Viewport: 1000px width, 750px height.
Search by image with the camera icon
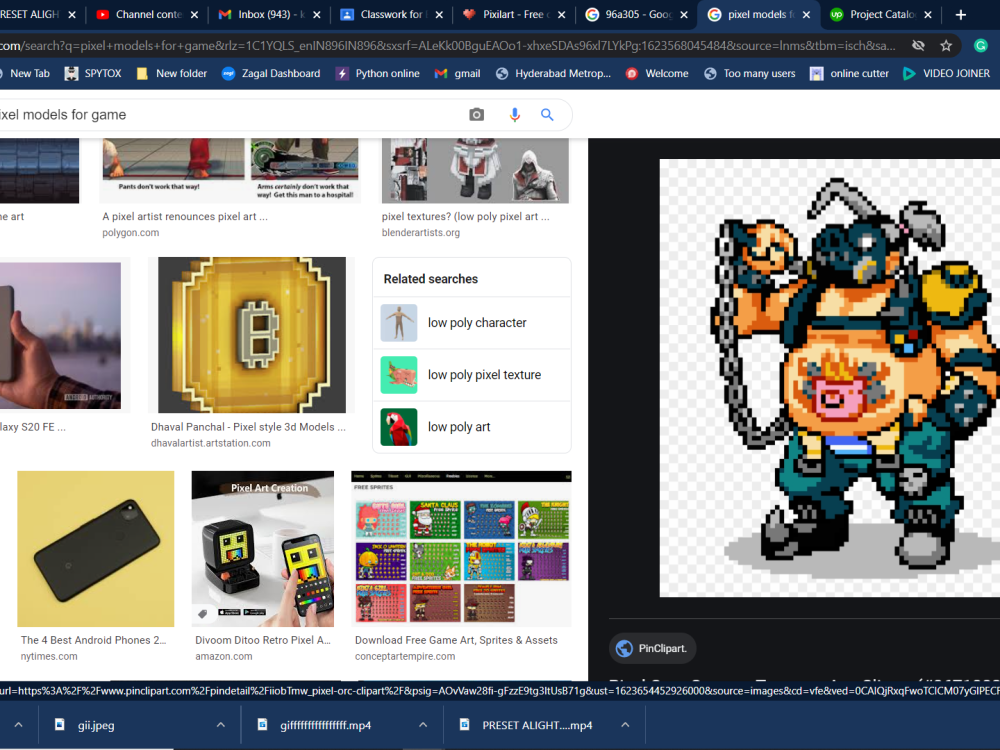(x=476, y=115)
